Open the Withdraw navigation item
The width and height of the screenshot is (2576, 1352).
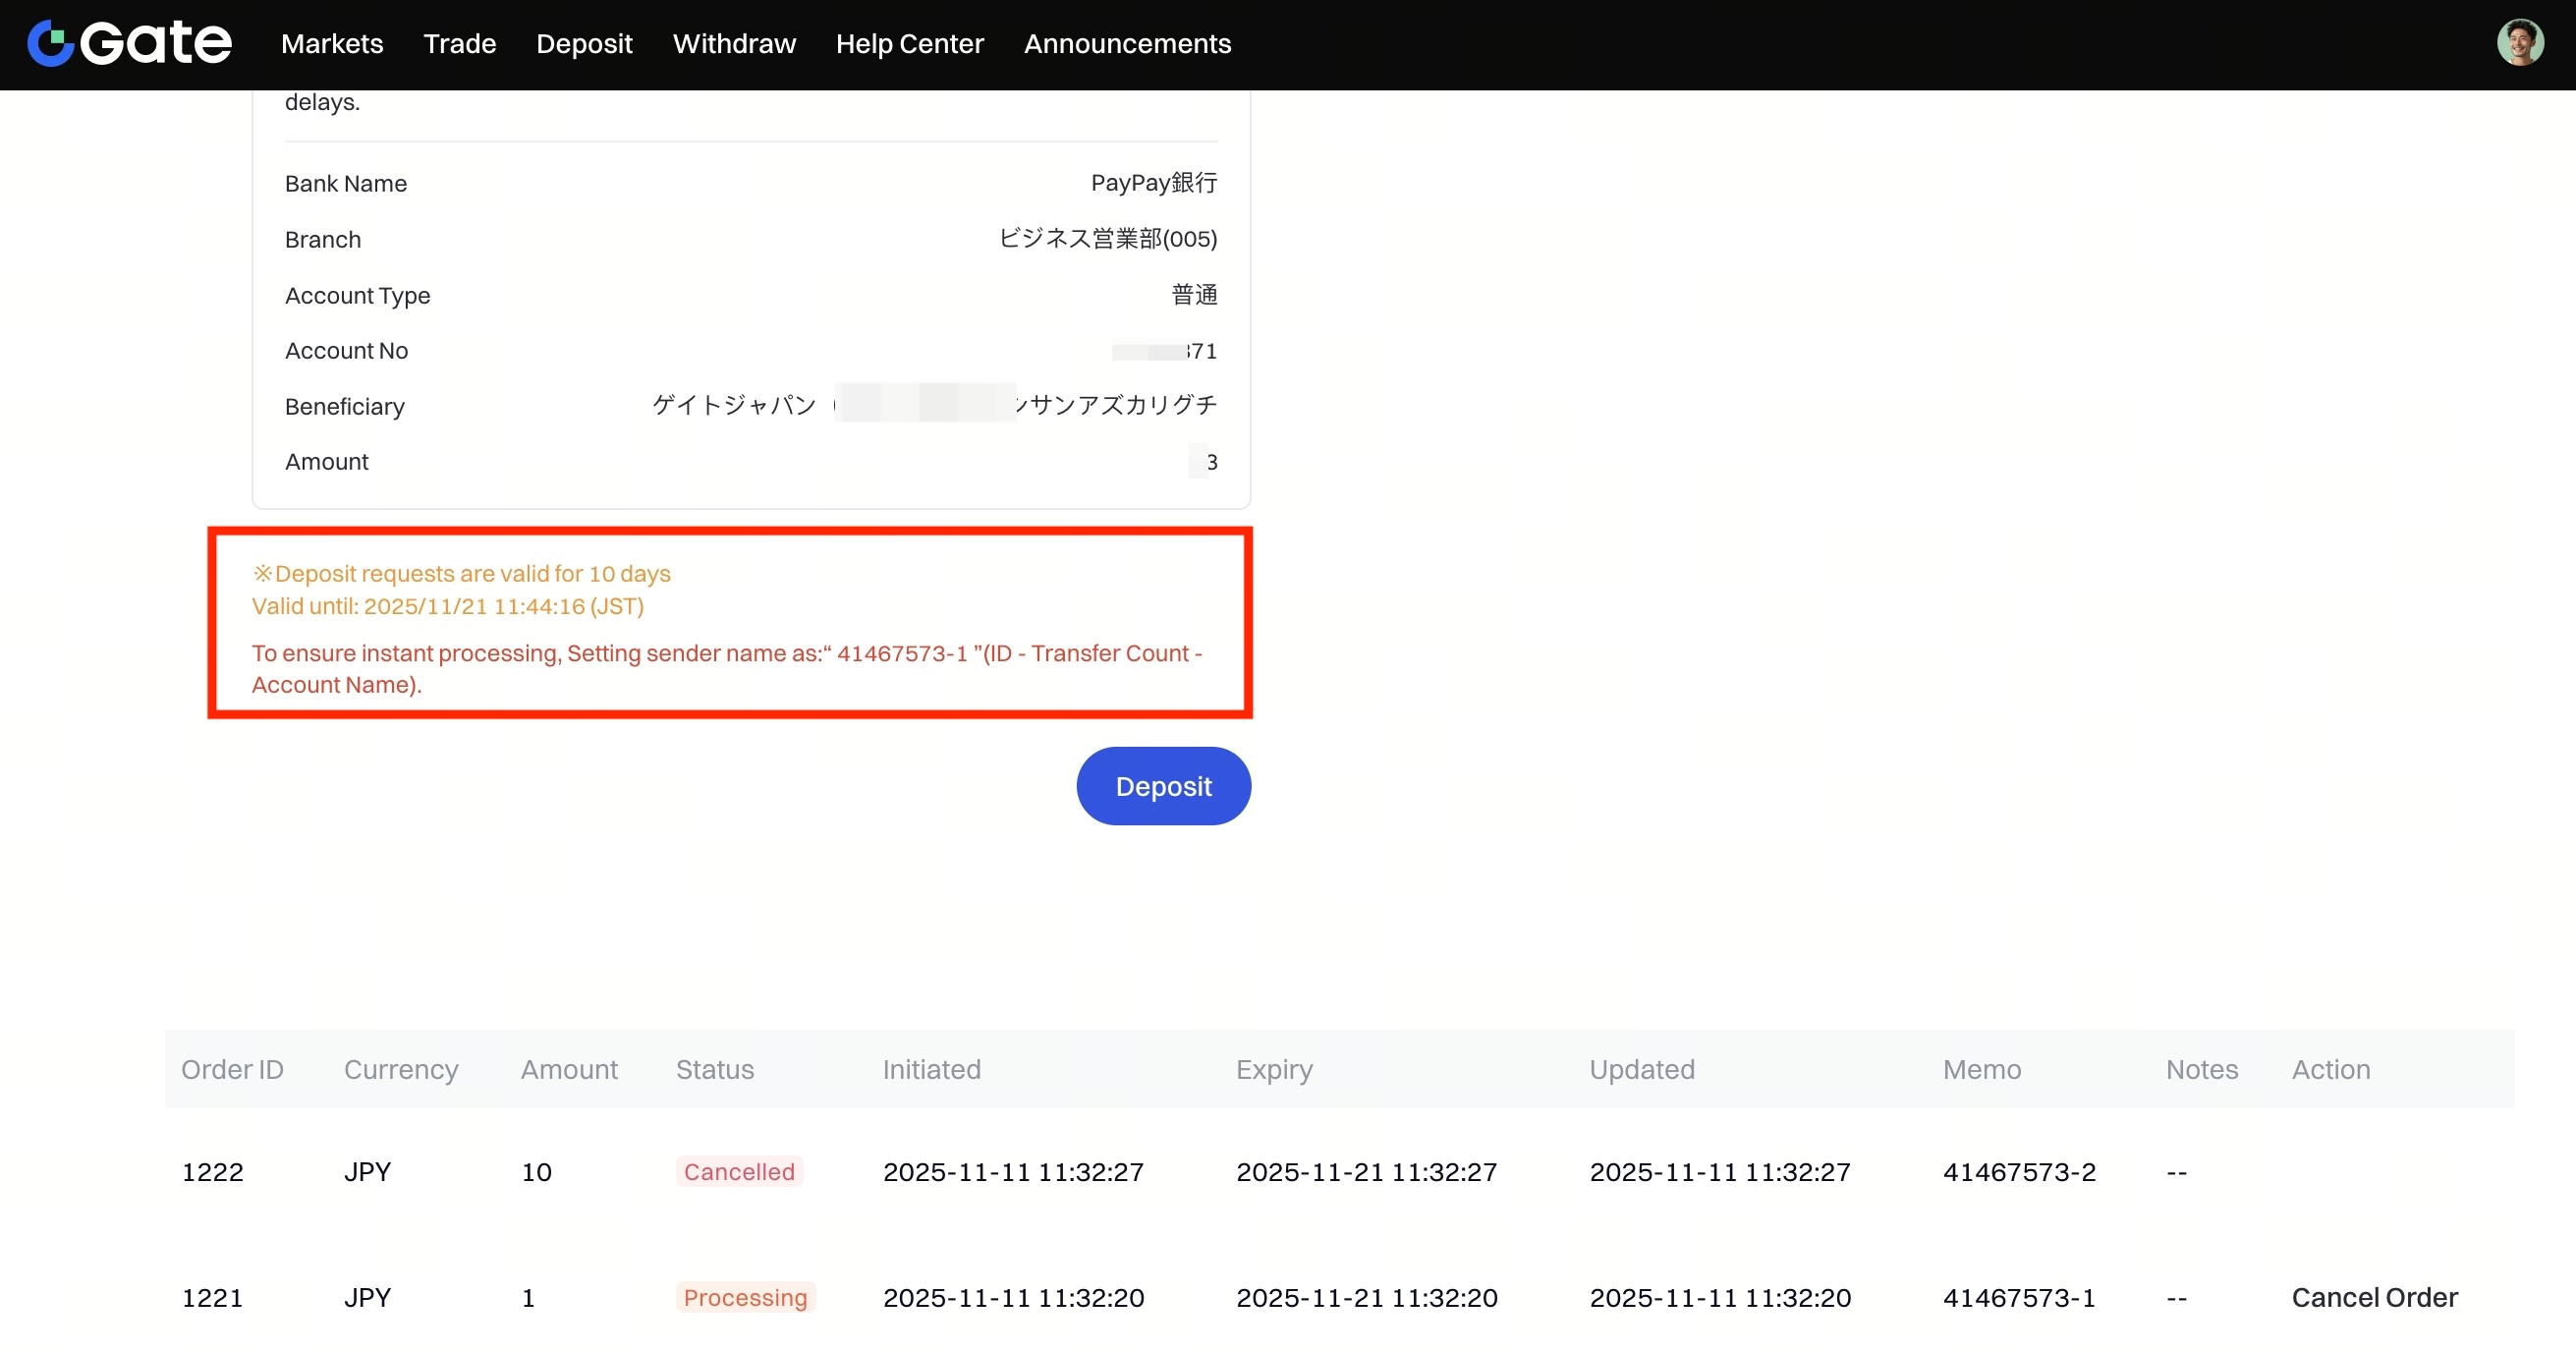[x=734, y=44]
